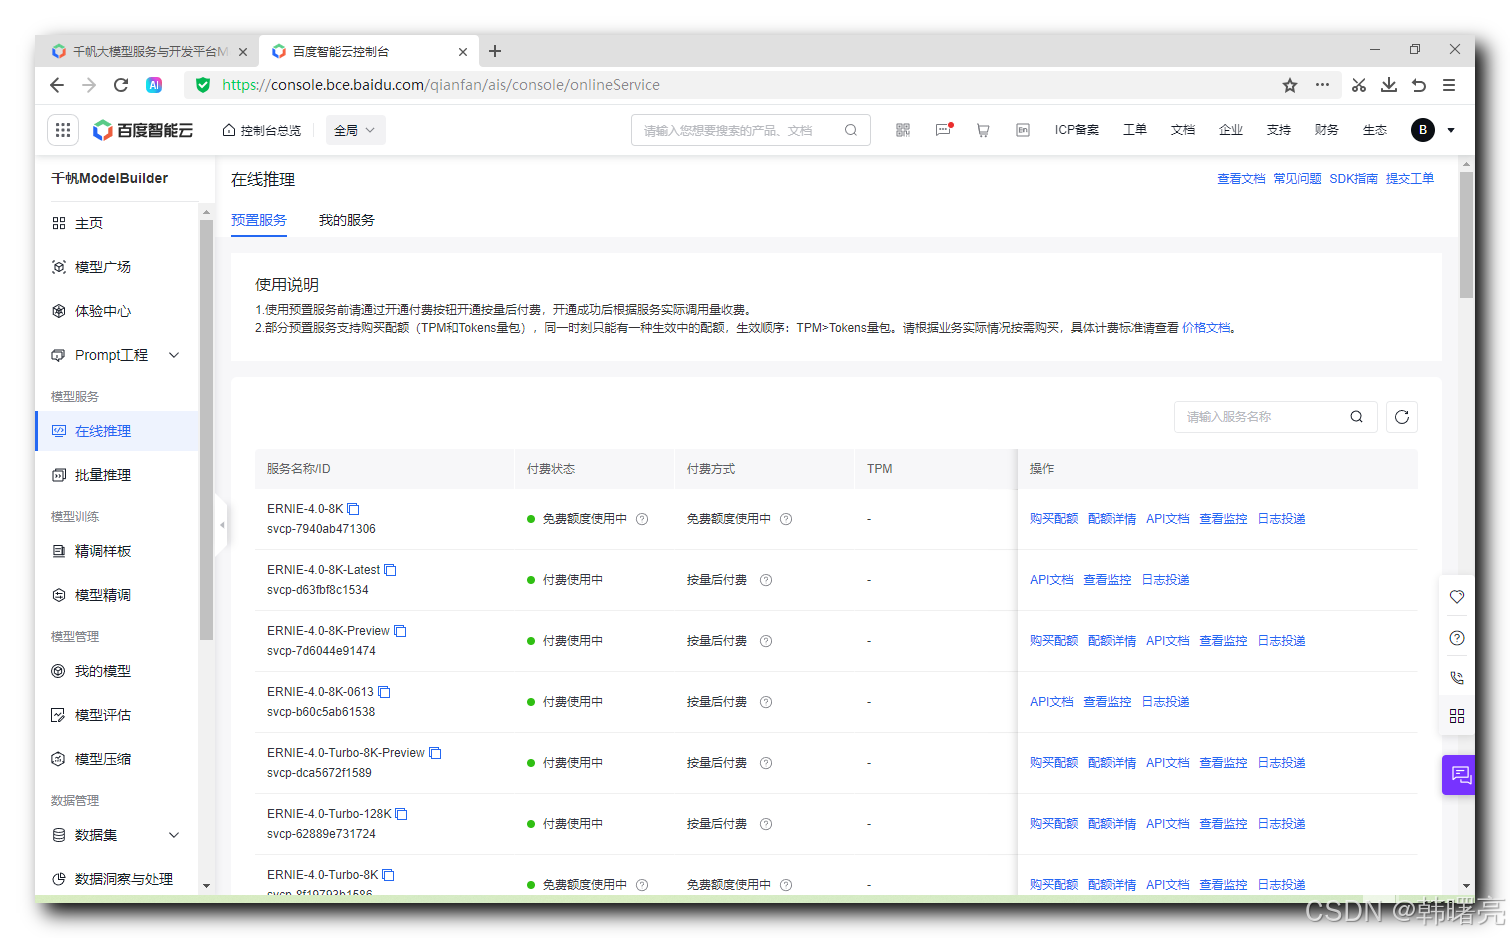
Task: Copy the ERNIE-4.0-8K-Latest service name
Action: pyautogui.click(x=390, y=570)
